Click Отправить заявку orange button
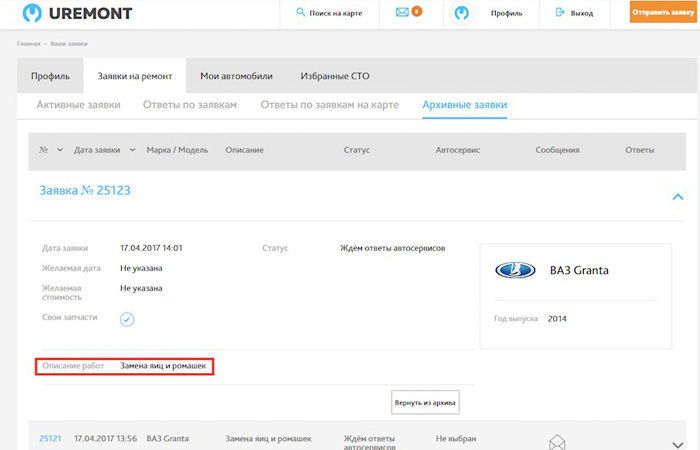This screenshot has height=450, width=700. tap(664, 13)
